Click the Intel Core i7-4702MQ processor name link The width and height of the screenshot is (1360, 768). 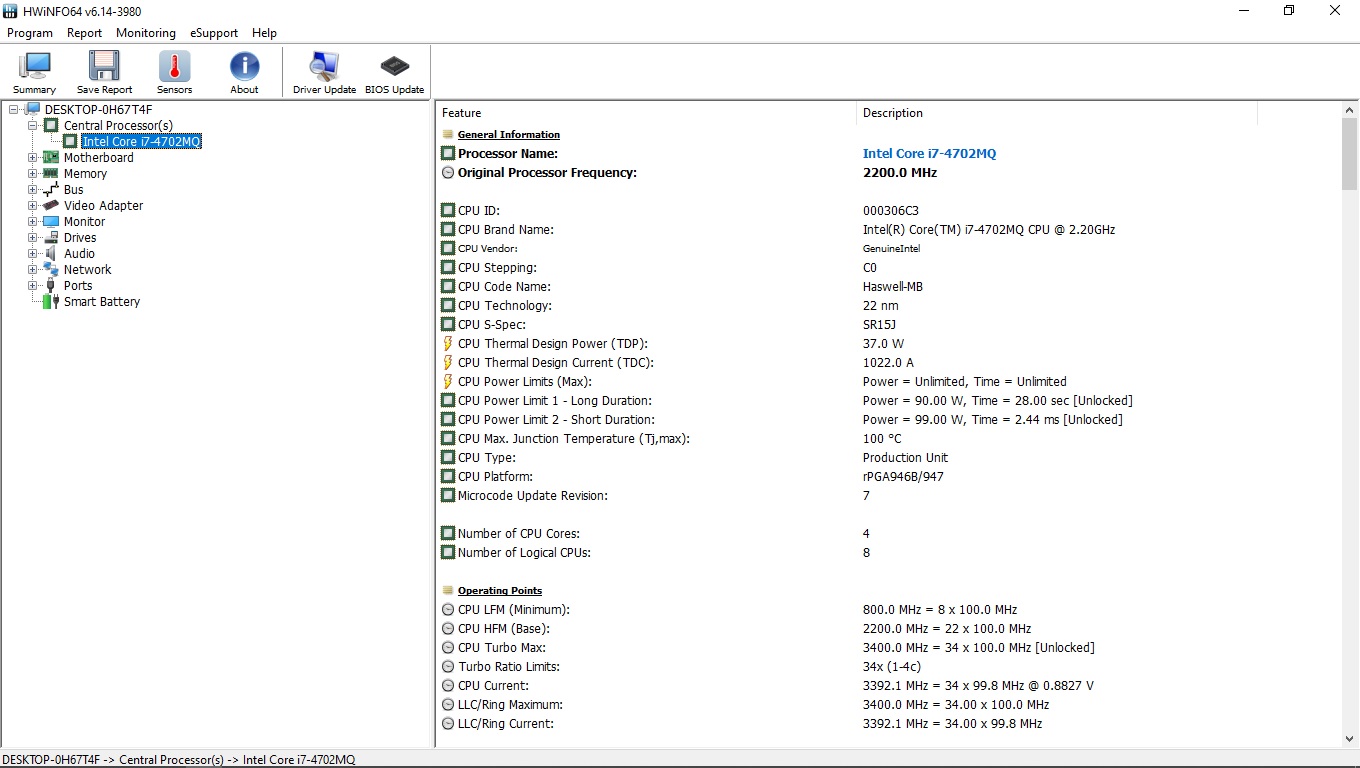point(929,154)
